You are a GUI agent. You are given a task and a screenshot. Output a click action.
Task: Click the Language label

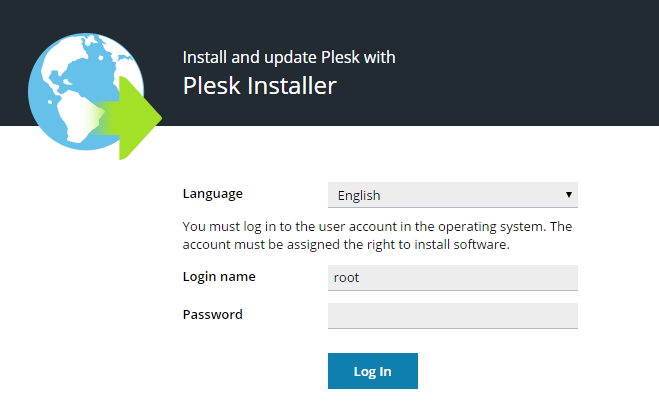[212, 194]
